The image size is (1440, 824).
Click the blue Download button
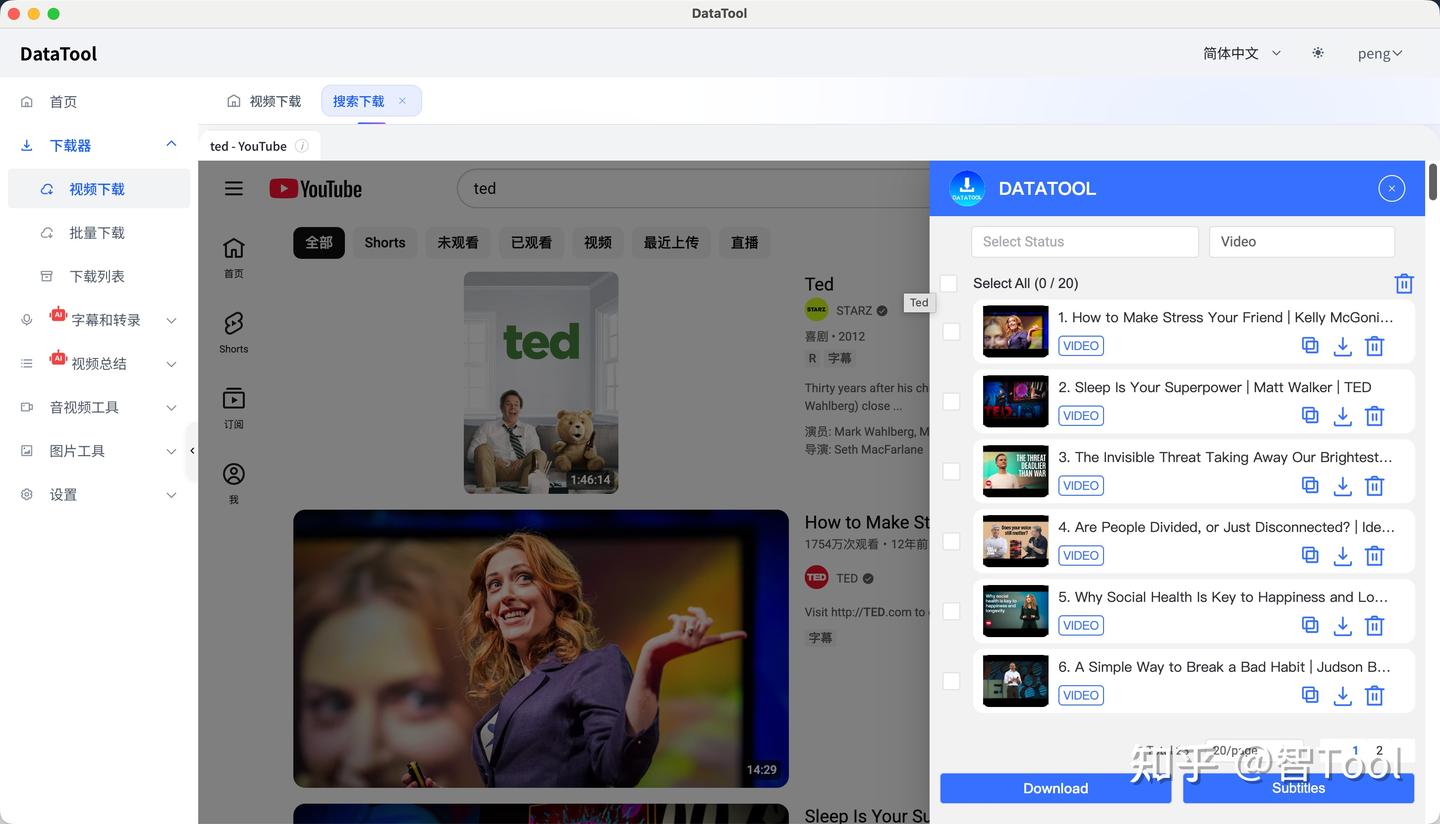click(x=1055, y=788)
